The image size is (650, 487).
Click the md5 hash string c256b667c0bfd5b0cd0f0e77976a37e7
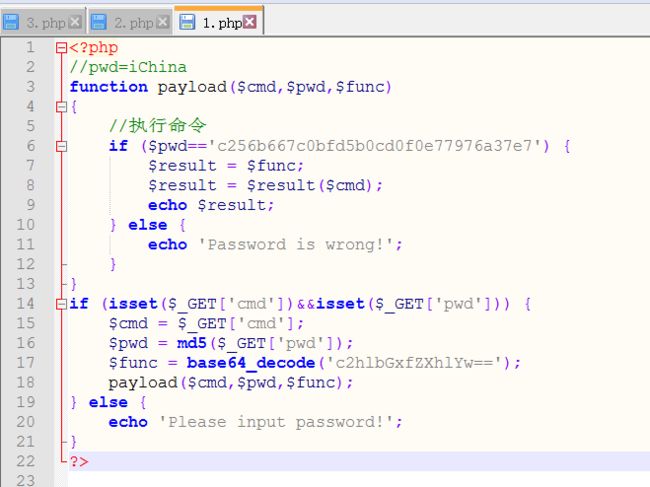tap(374, 146)
